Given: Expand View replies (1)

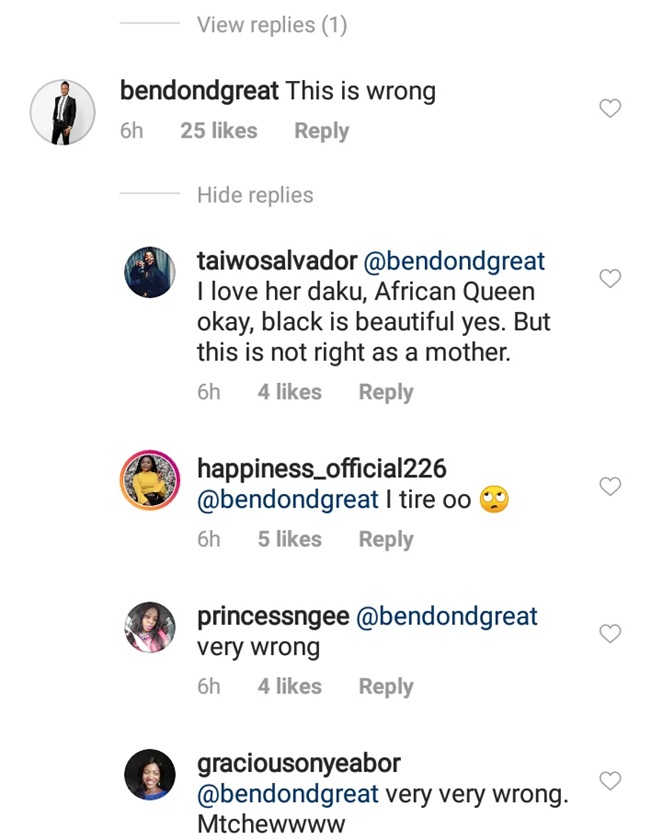Looking at the screenshot, I should 271,25.
